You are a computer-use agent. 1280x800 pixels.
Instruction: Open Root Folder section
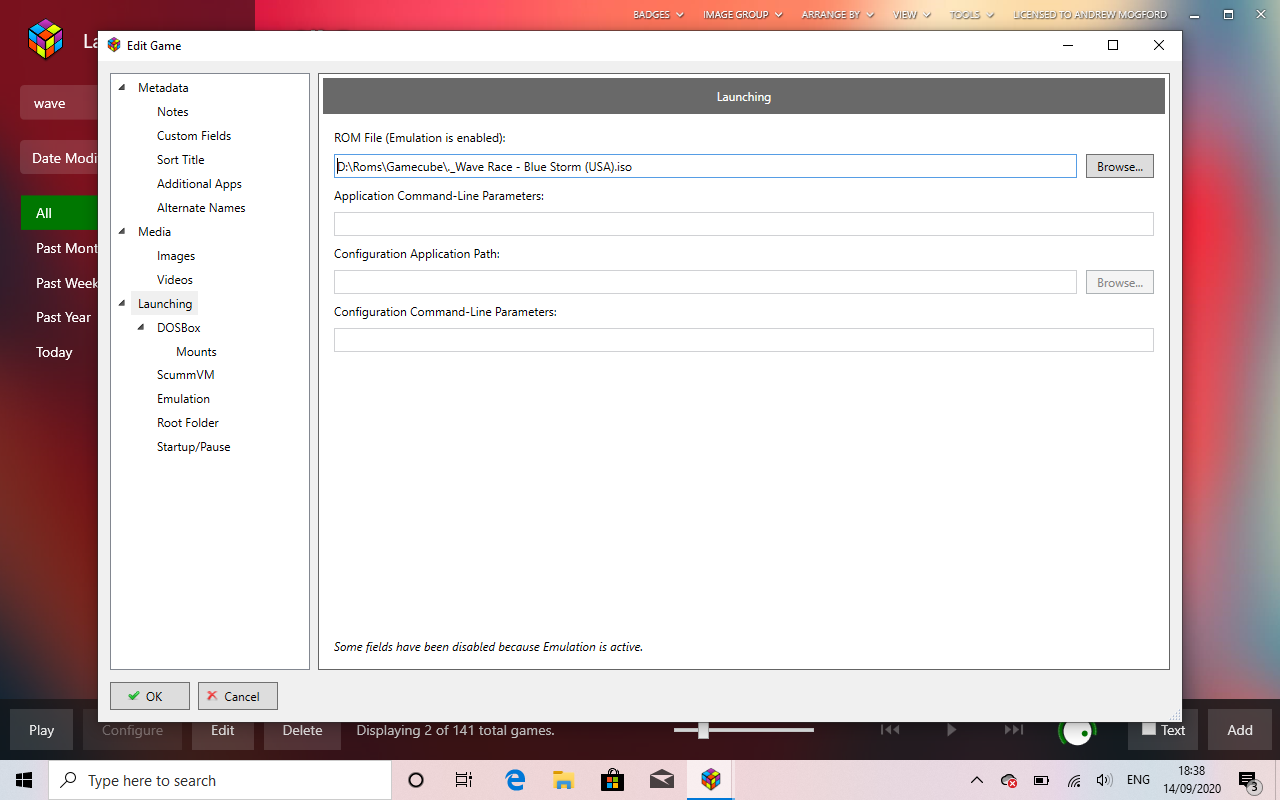click(188, 423)
